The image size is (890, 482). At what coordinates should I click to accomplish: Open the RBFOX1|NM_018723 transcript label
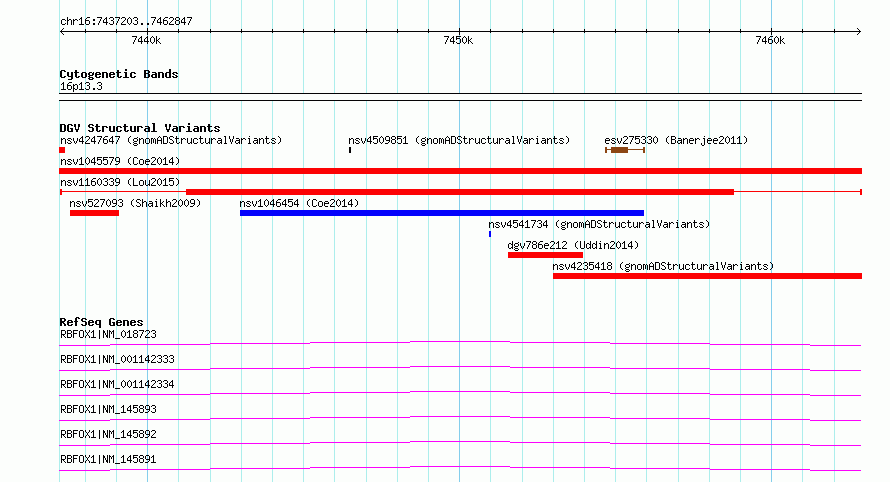coord(108,334)
